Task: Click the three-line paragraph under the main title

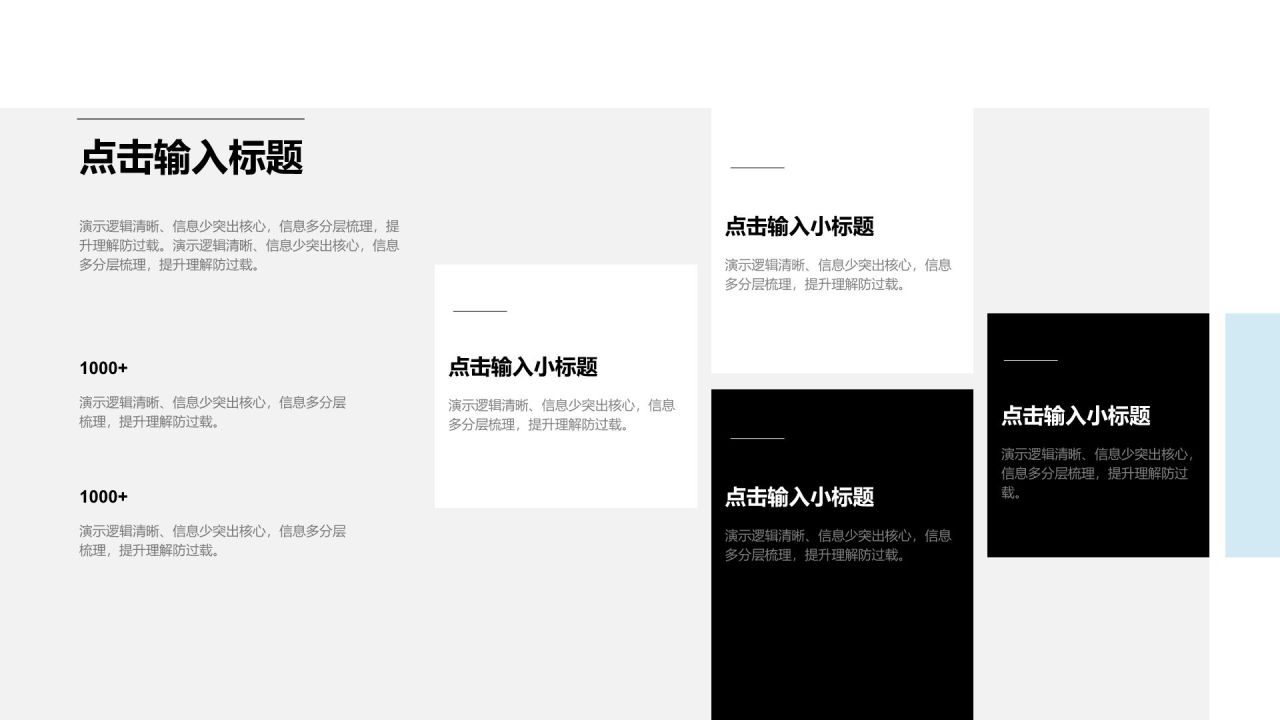Action: pos(239,245)
